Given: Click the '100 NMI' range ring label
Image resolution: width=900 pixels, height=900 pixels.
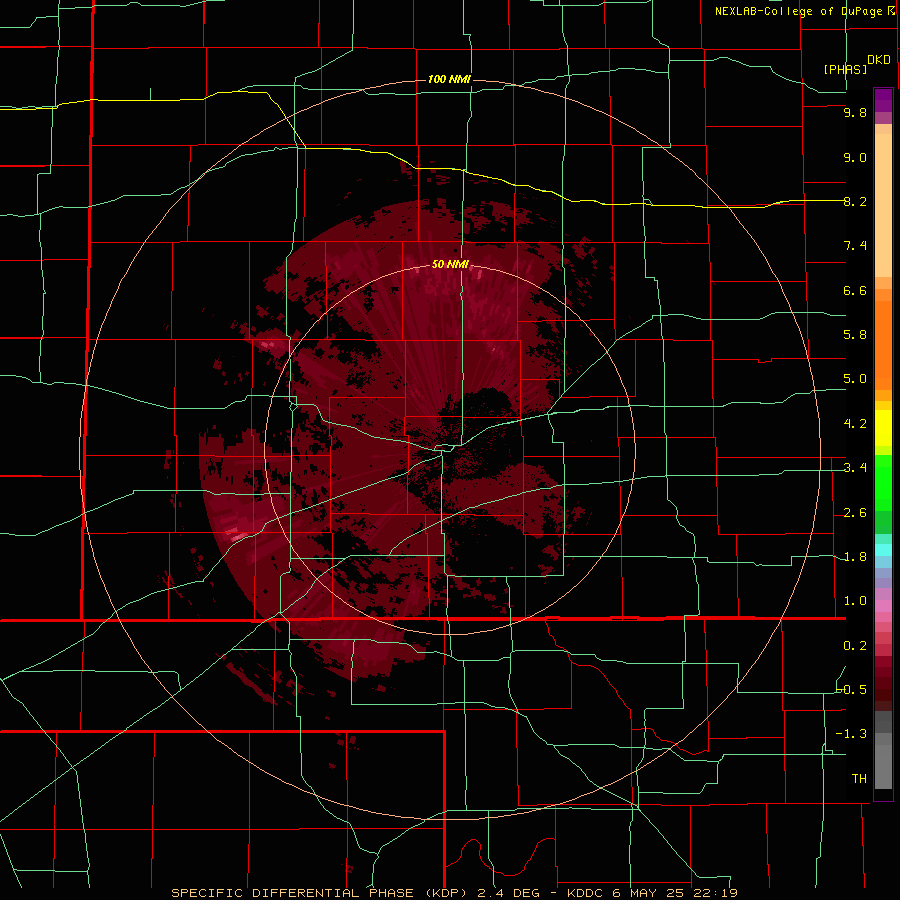Looking at the screenshot, I should tap(449, 79).
